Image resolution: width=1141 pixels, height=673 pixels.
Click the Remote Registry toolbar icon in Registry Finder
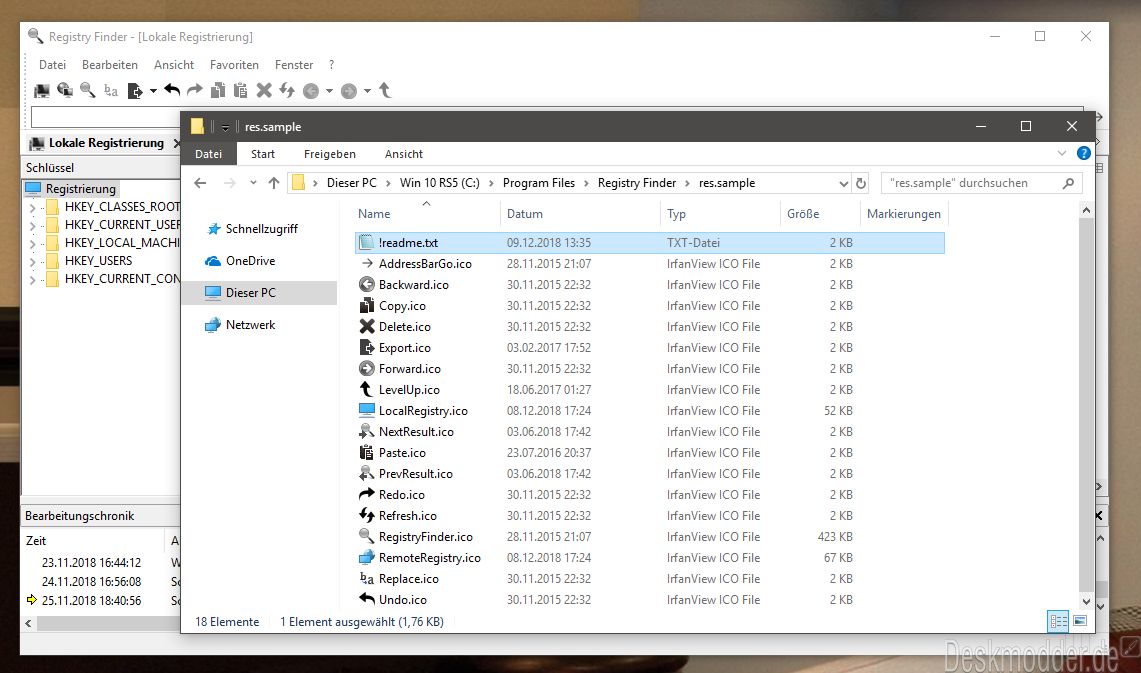click(65, 90)
